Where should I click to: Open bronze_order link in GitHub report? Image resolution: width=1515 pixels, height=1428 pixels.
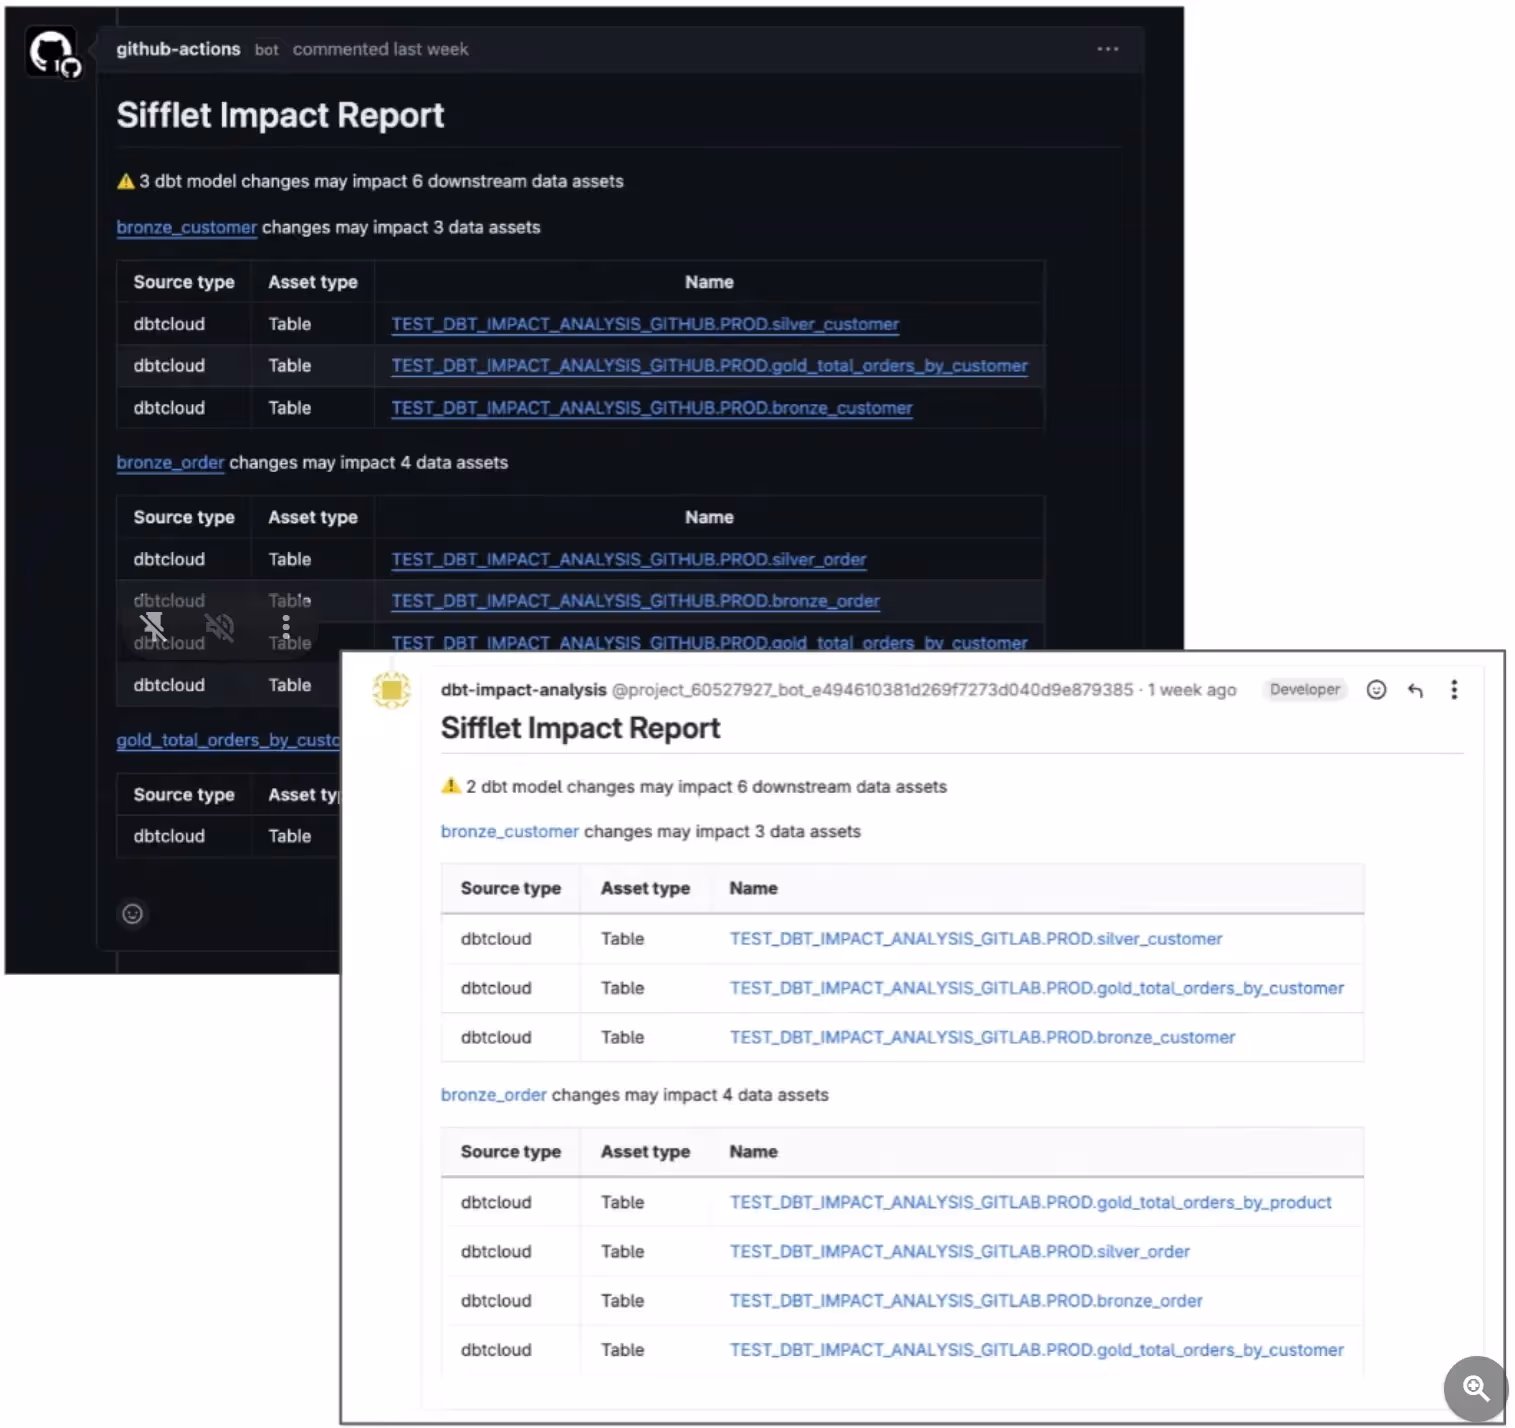coord(170,462)
